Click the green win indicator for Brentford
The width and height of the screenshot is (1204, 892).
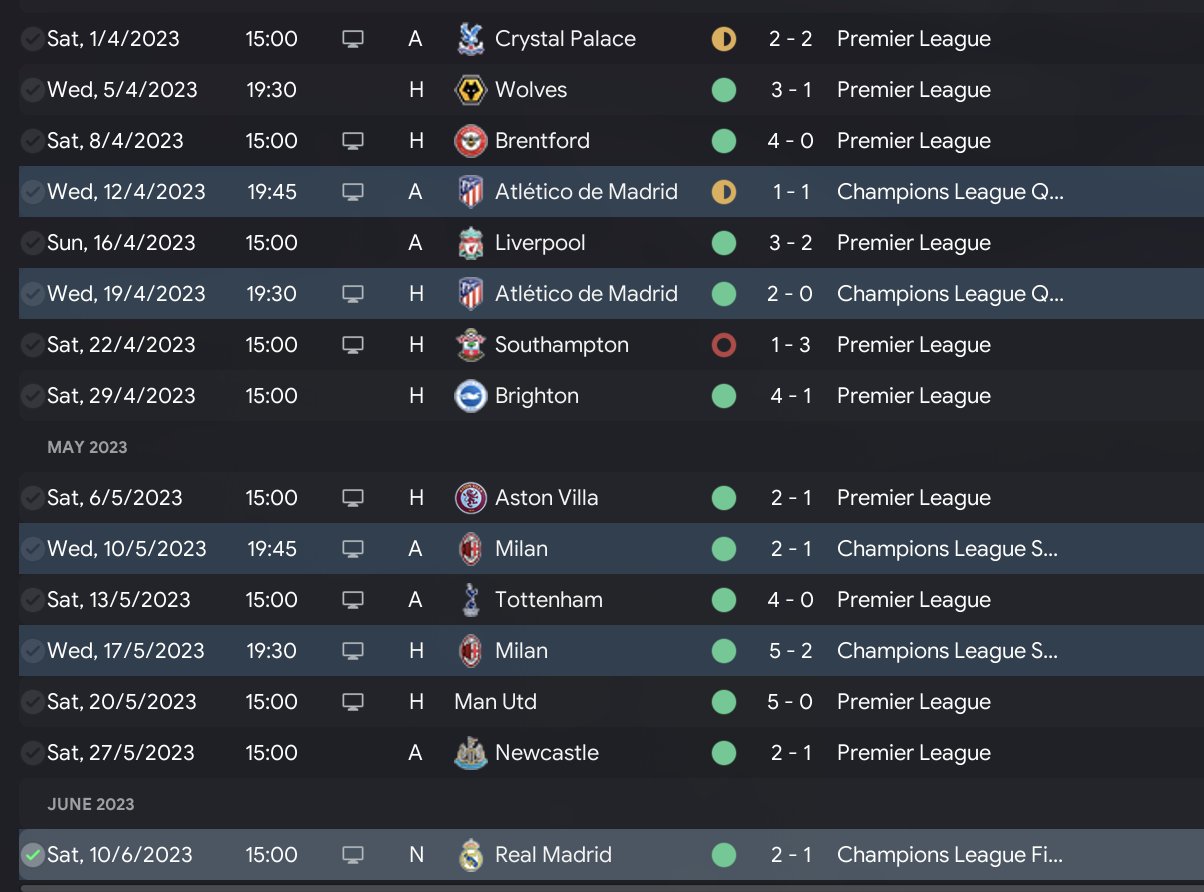point(723,141)
